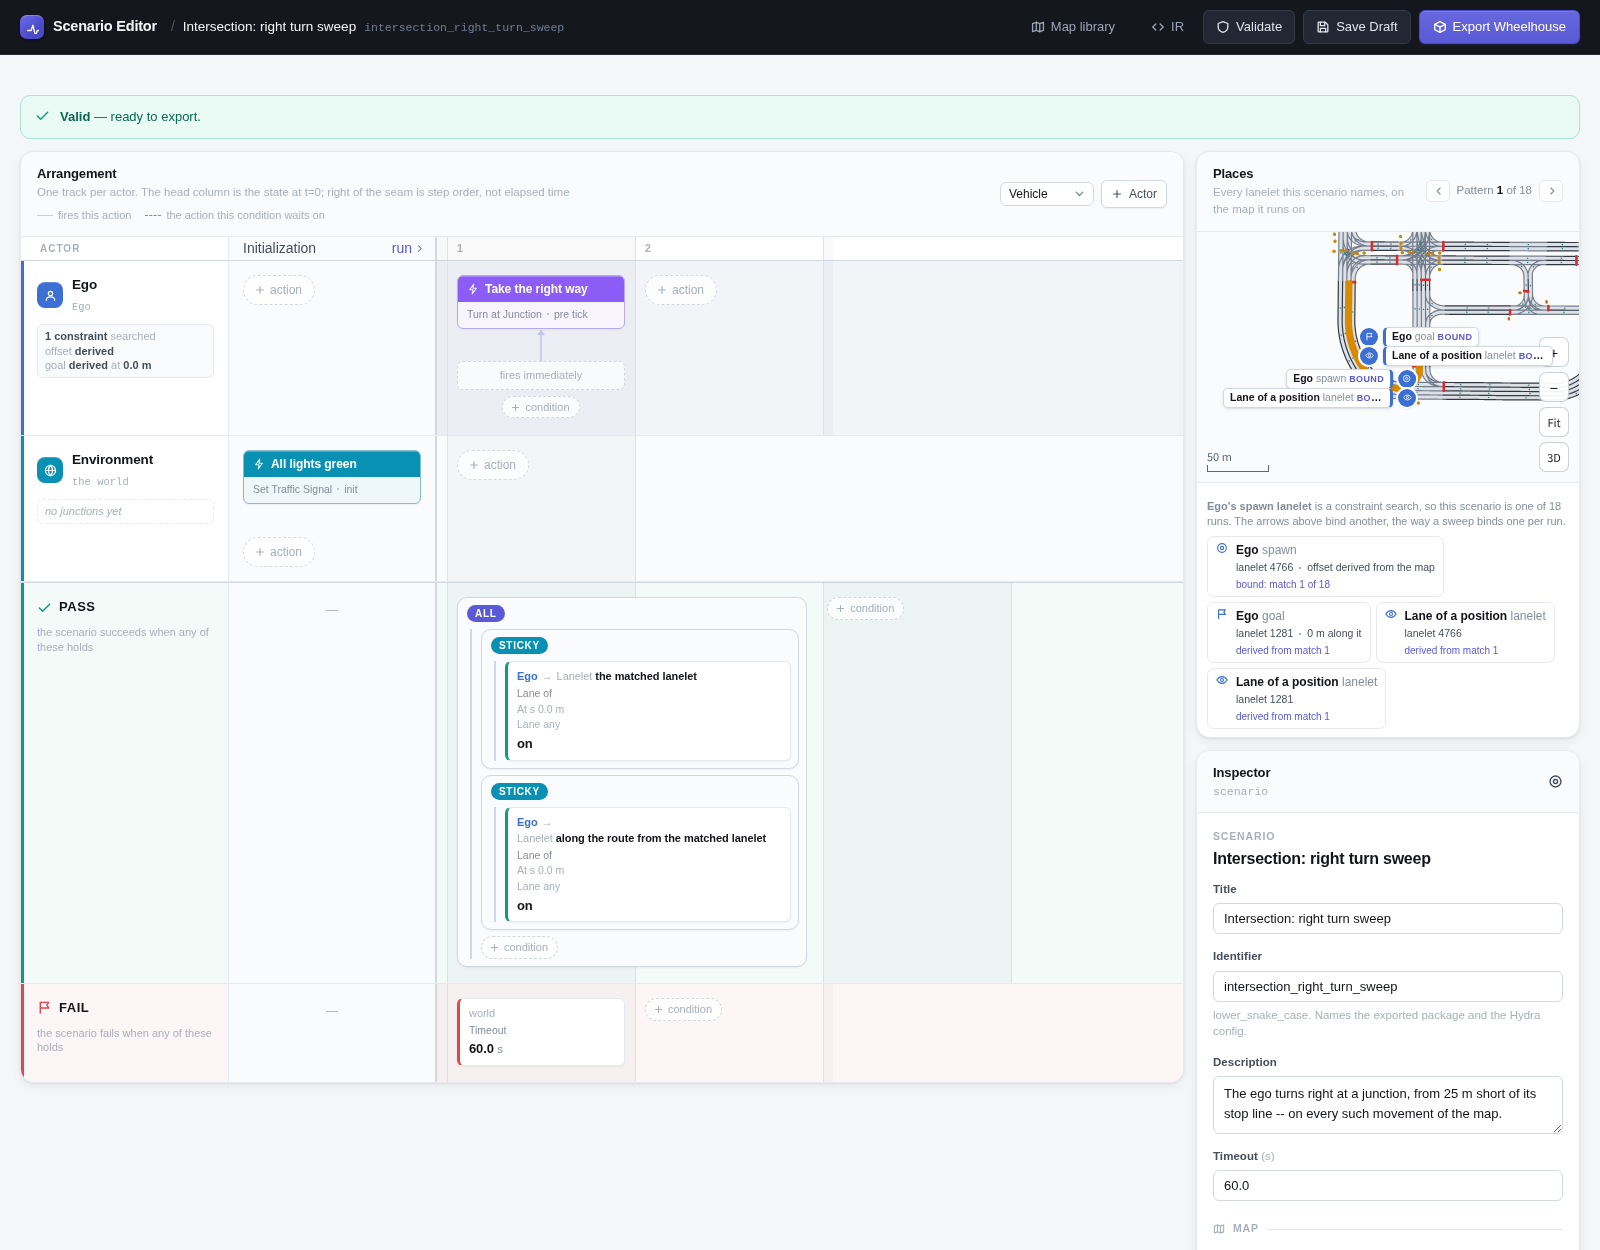Click the Description text area
The height and width of the screenshot is (1250, 1600).
pyautogui.click(x=1388, y=1105)
